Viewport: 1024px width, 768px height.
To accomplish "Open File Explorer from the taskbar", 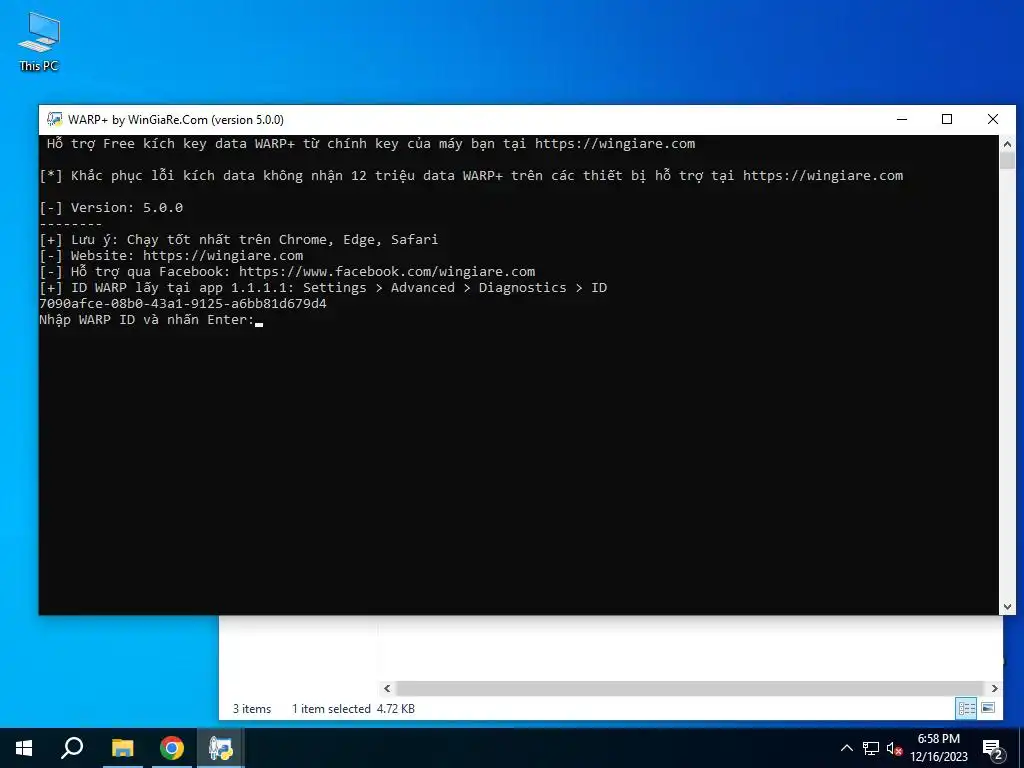I will click(x=122, y=748).
